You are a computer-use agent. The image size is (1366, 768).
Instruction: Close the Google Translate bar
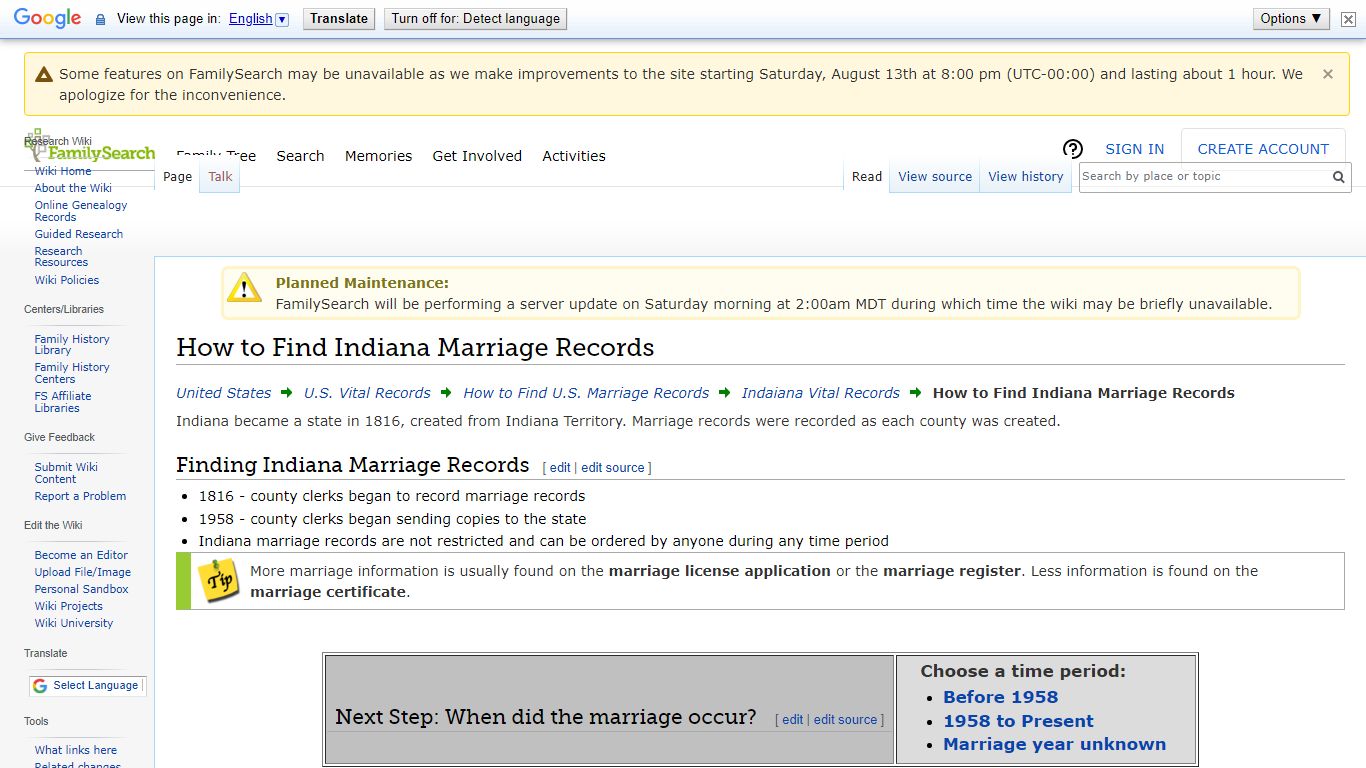pos(1348,19)
